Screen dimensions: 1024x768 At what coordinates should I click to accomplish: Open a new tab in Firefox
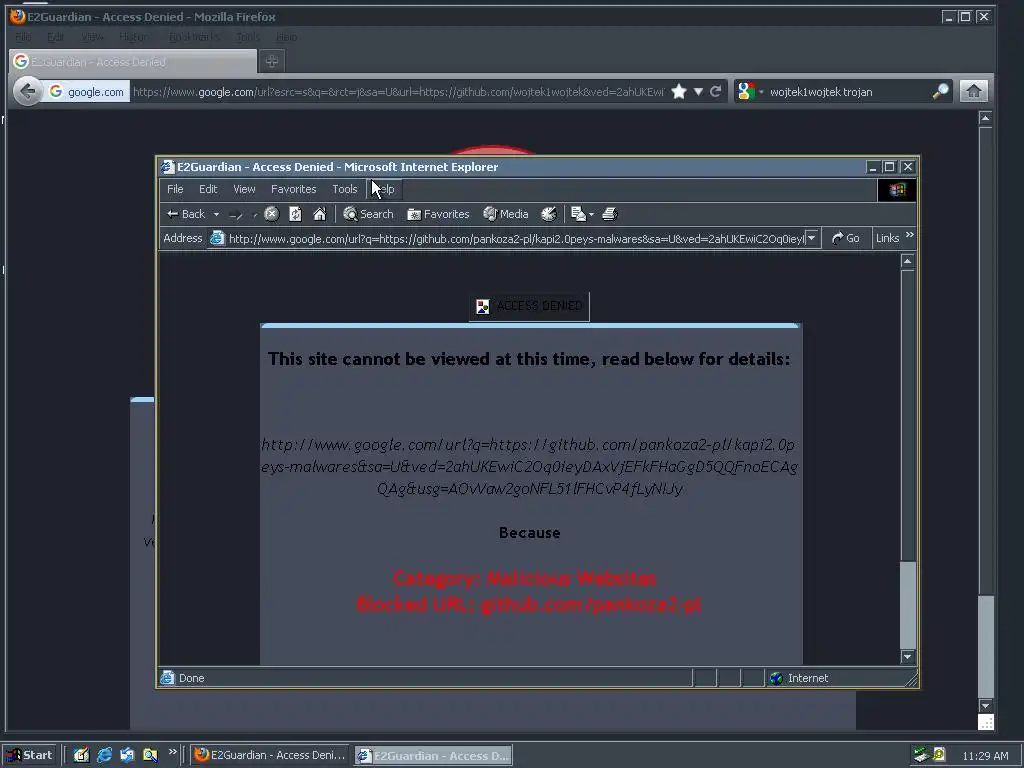[x=272, y=61]
